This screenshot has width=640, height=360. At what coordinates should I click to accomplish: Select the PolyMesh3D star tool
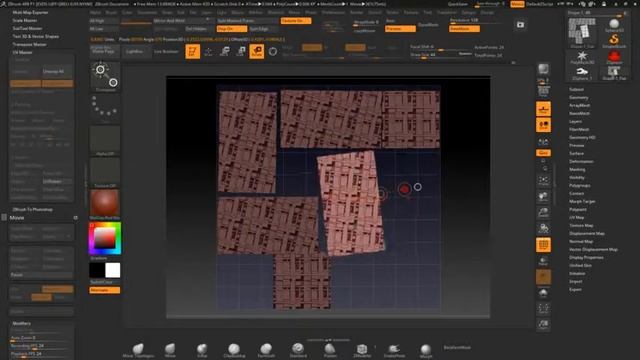tap(582, 57)
